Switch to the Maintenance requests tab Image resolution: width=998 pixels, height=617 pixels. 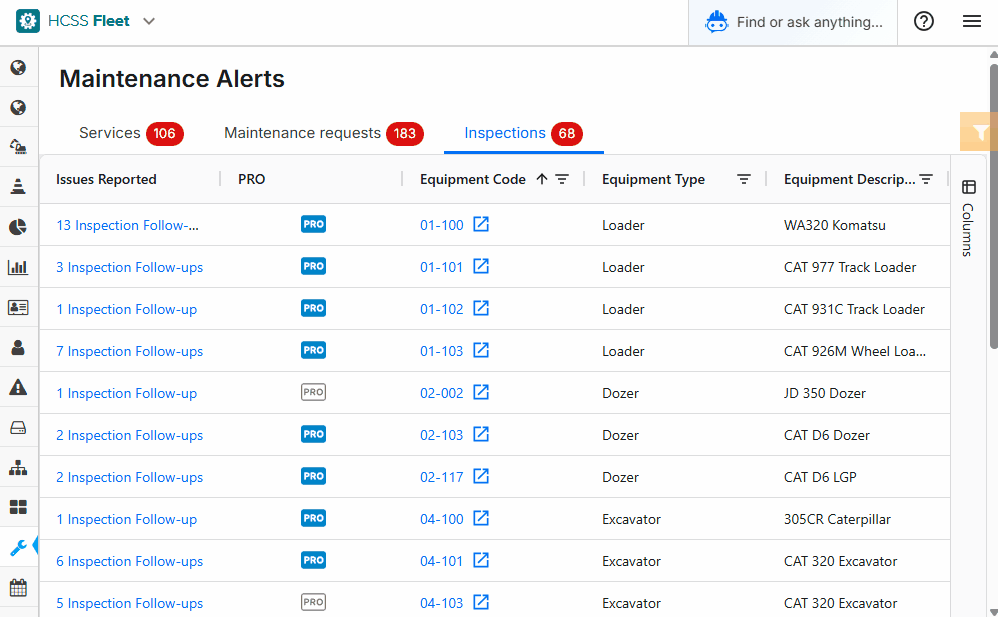[x=303, y=133]
